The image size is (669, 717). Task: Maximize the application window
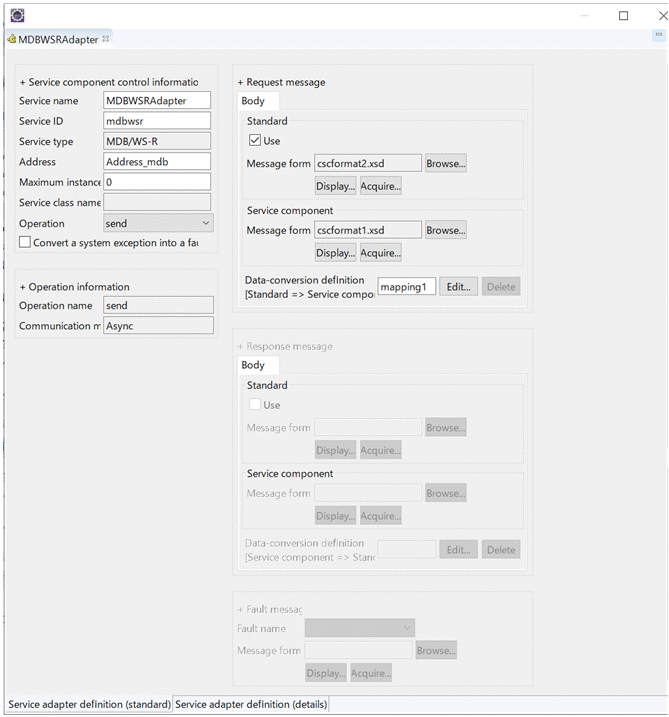point(623,16)
